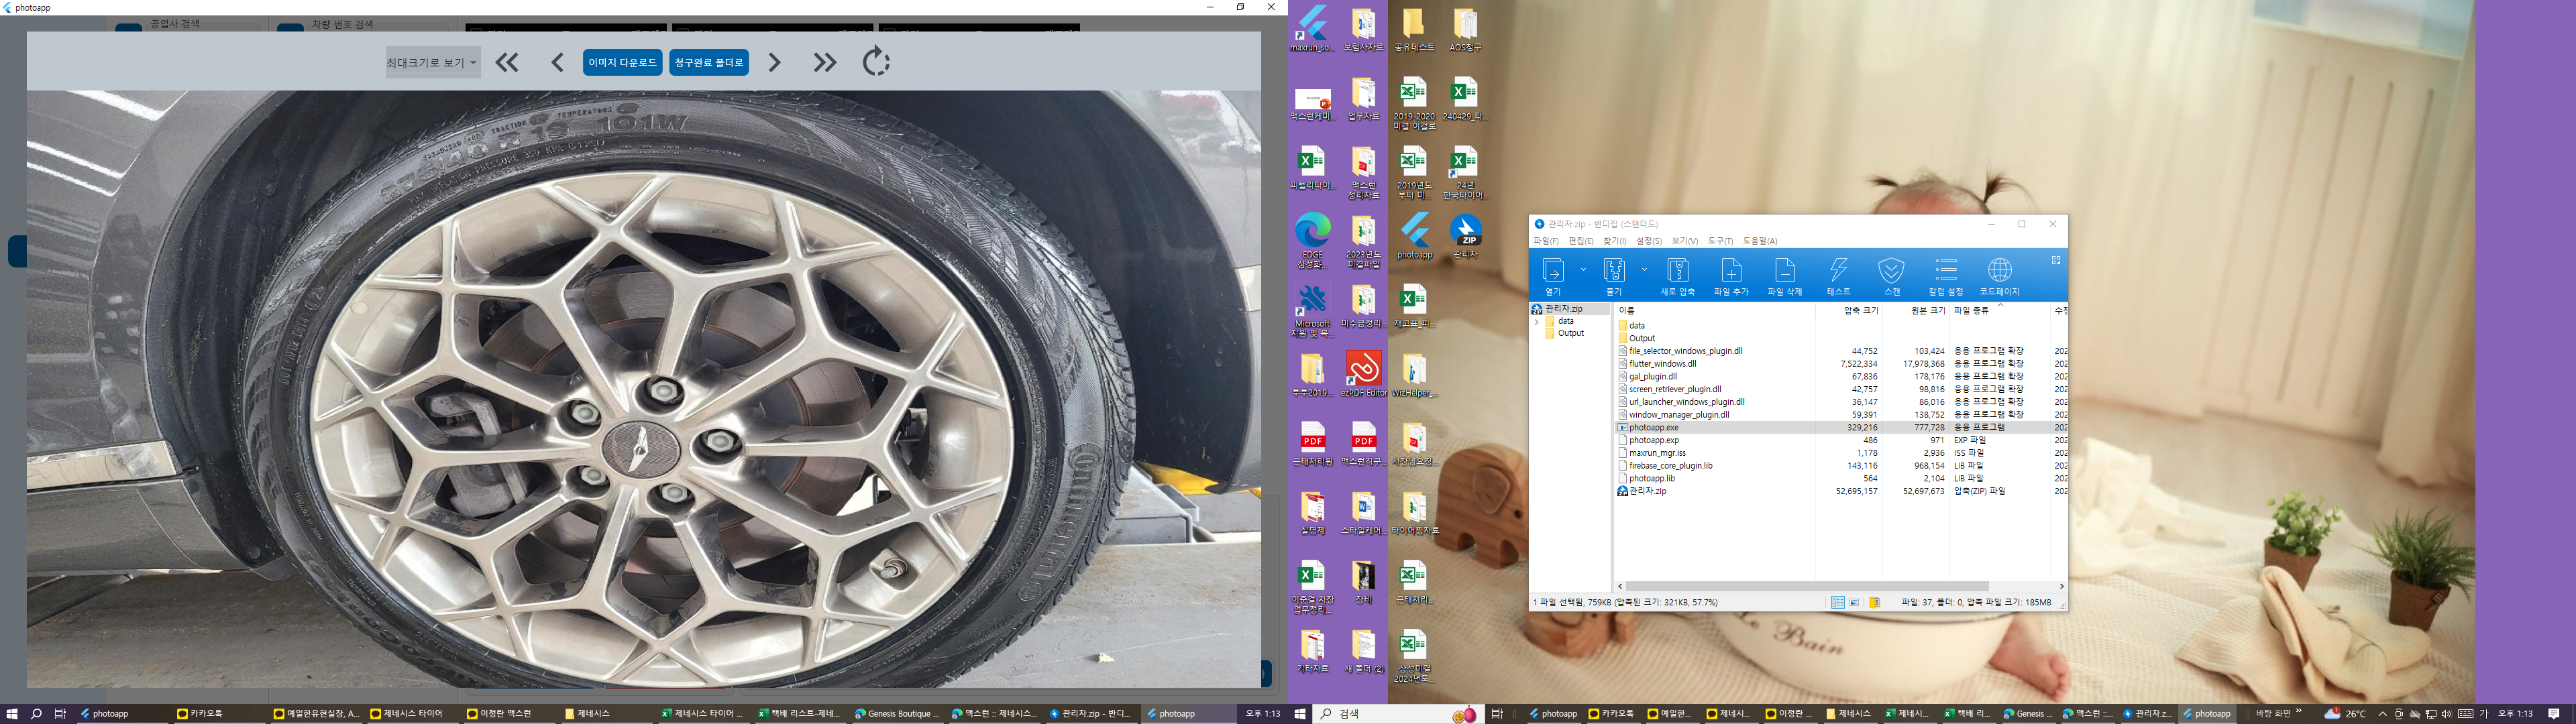2576x724 pixels.
Task: Switch to image preview view in status bar
Action: click(1855, 602)
